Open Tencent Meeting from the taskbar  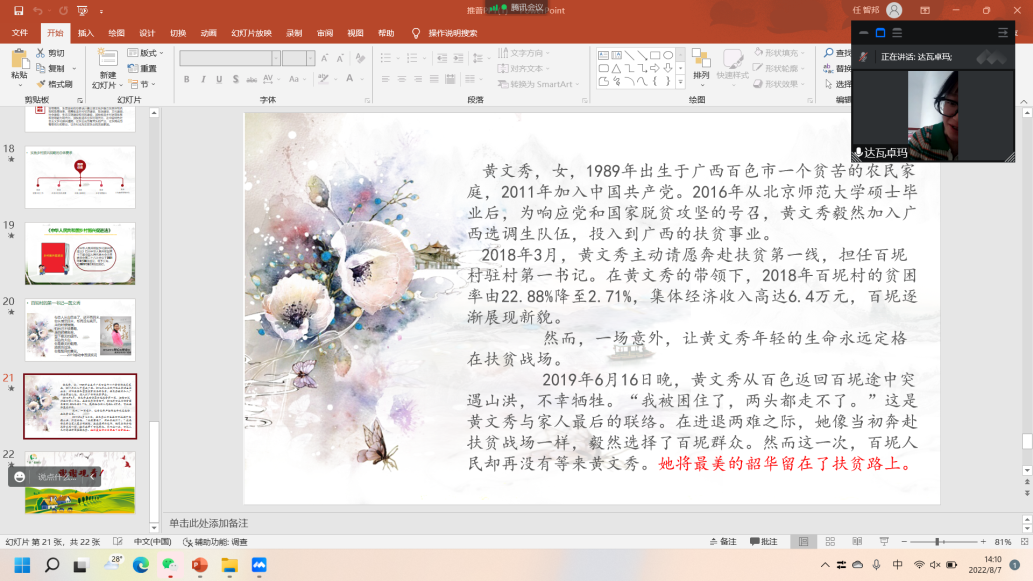point(259,565)
